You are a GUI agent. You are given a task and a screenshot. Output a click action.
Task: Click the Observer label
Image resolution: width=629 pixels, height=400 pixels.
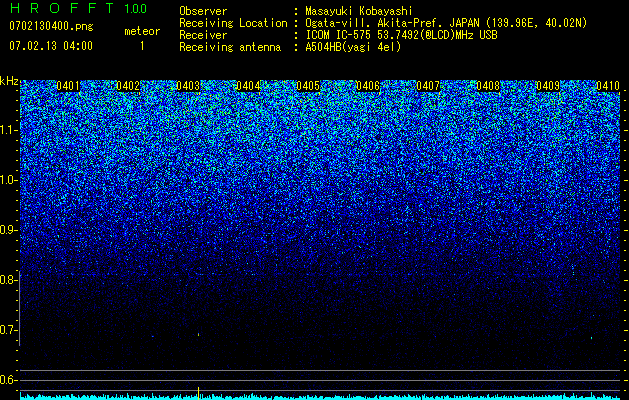203,11
